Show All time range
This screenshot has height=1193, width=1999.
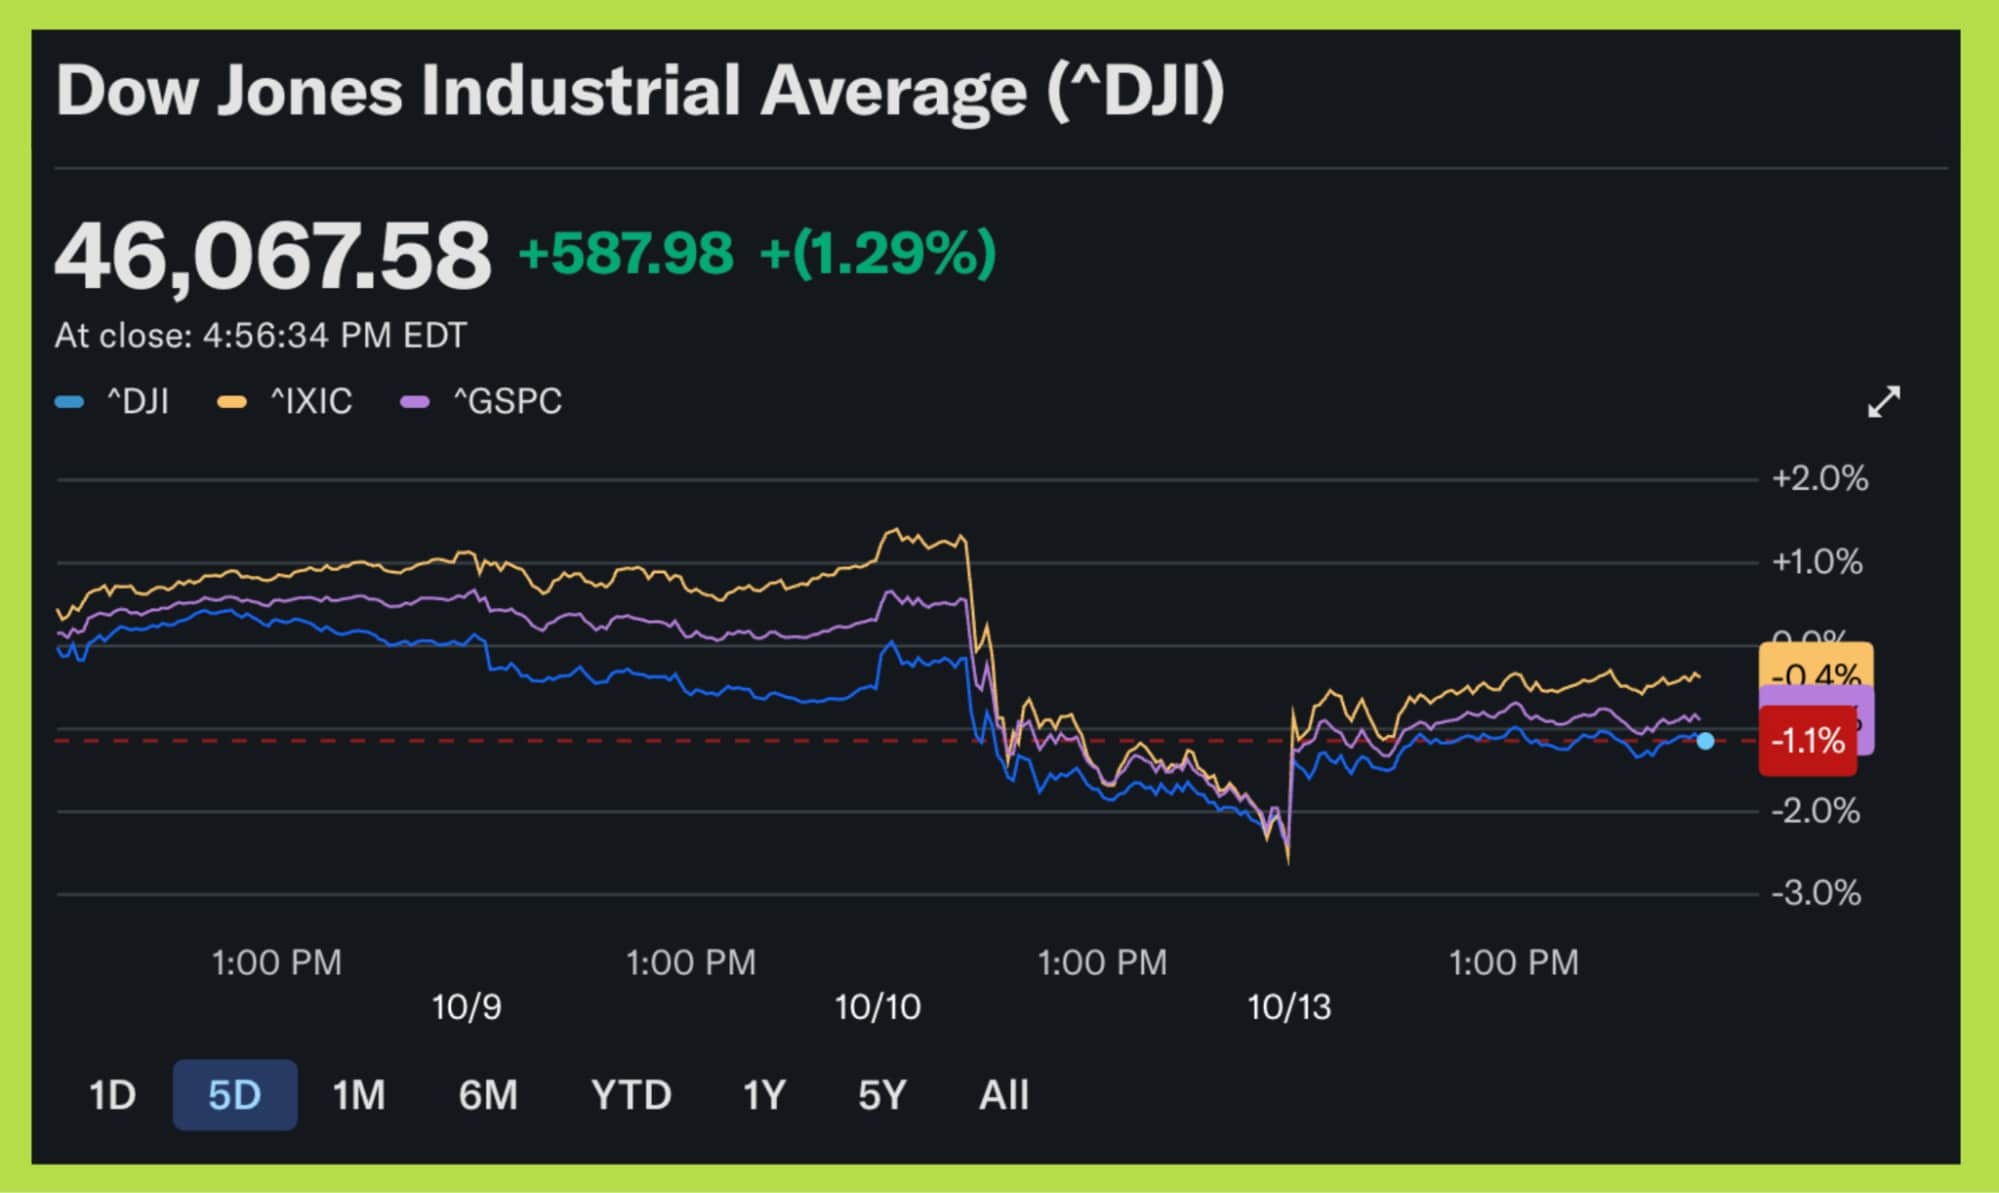click(x=1003, y=1095)
